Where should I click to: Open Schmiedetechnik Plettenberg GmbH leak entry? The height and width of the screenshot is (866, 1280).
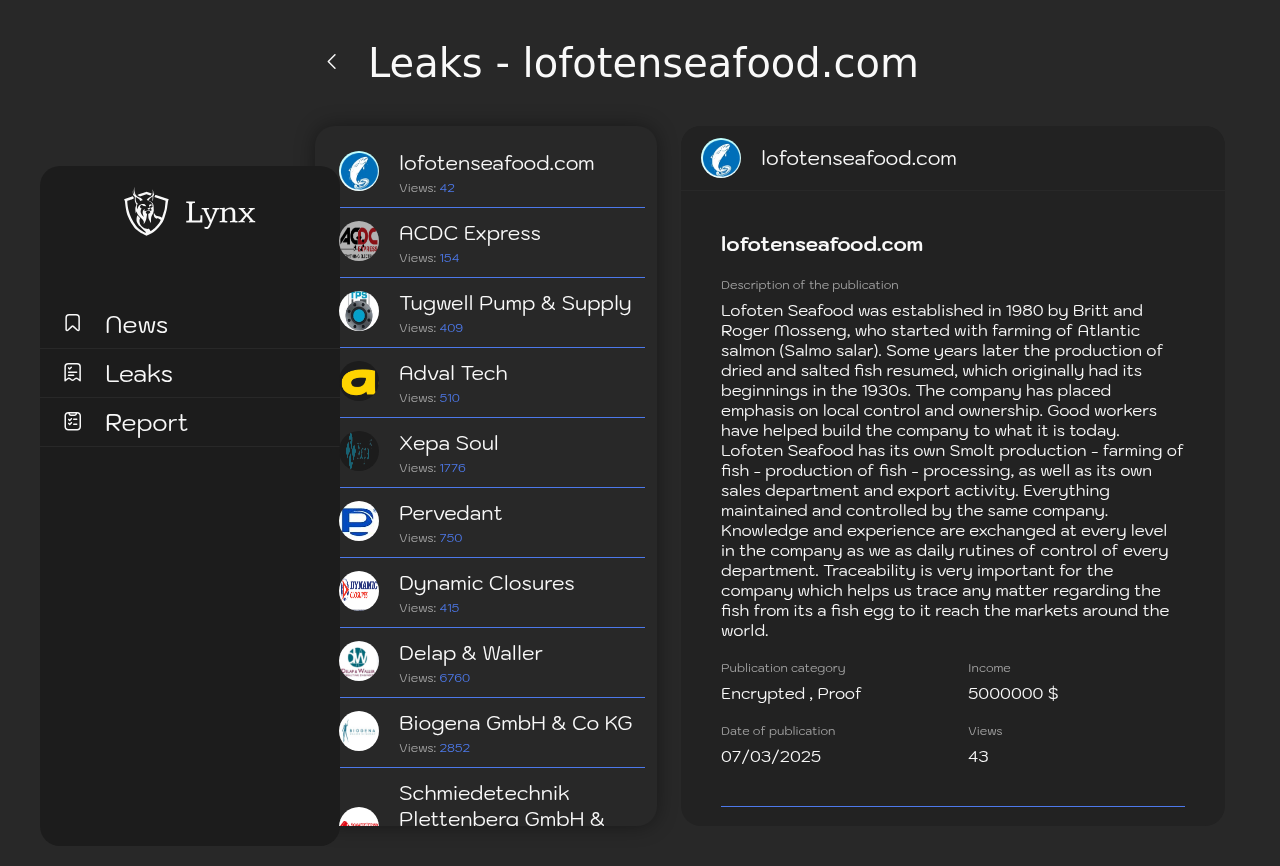pos(492,798)
